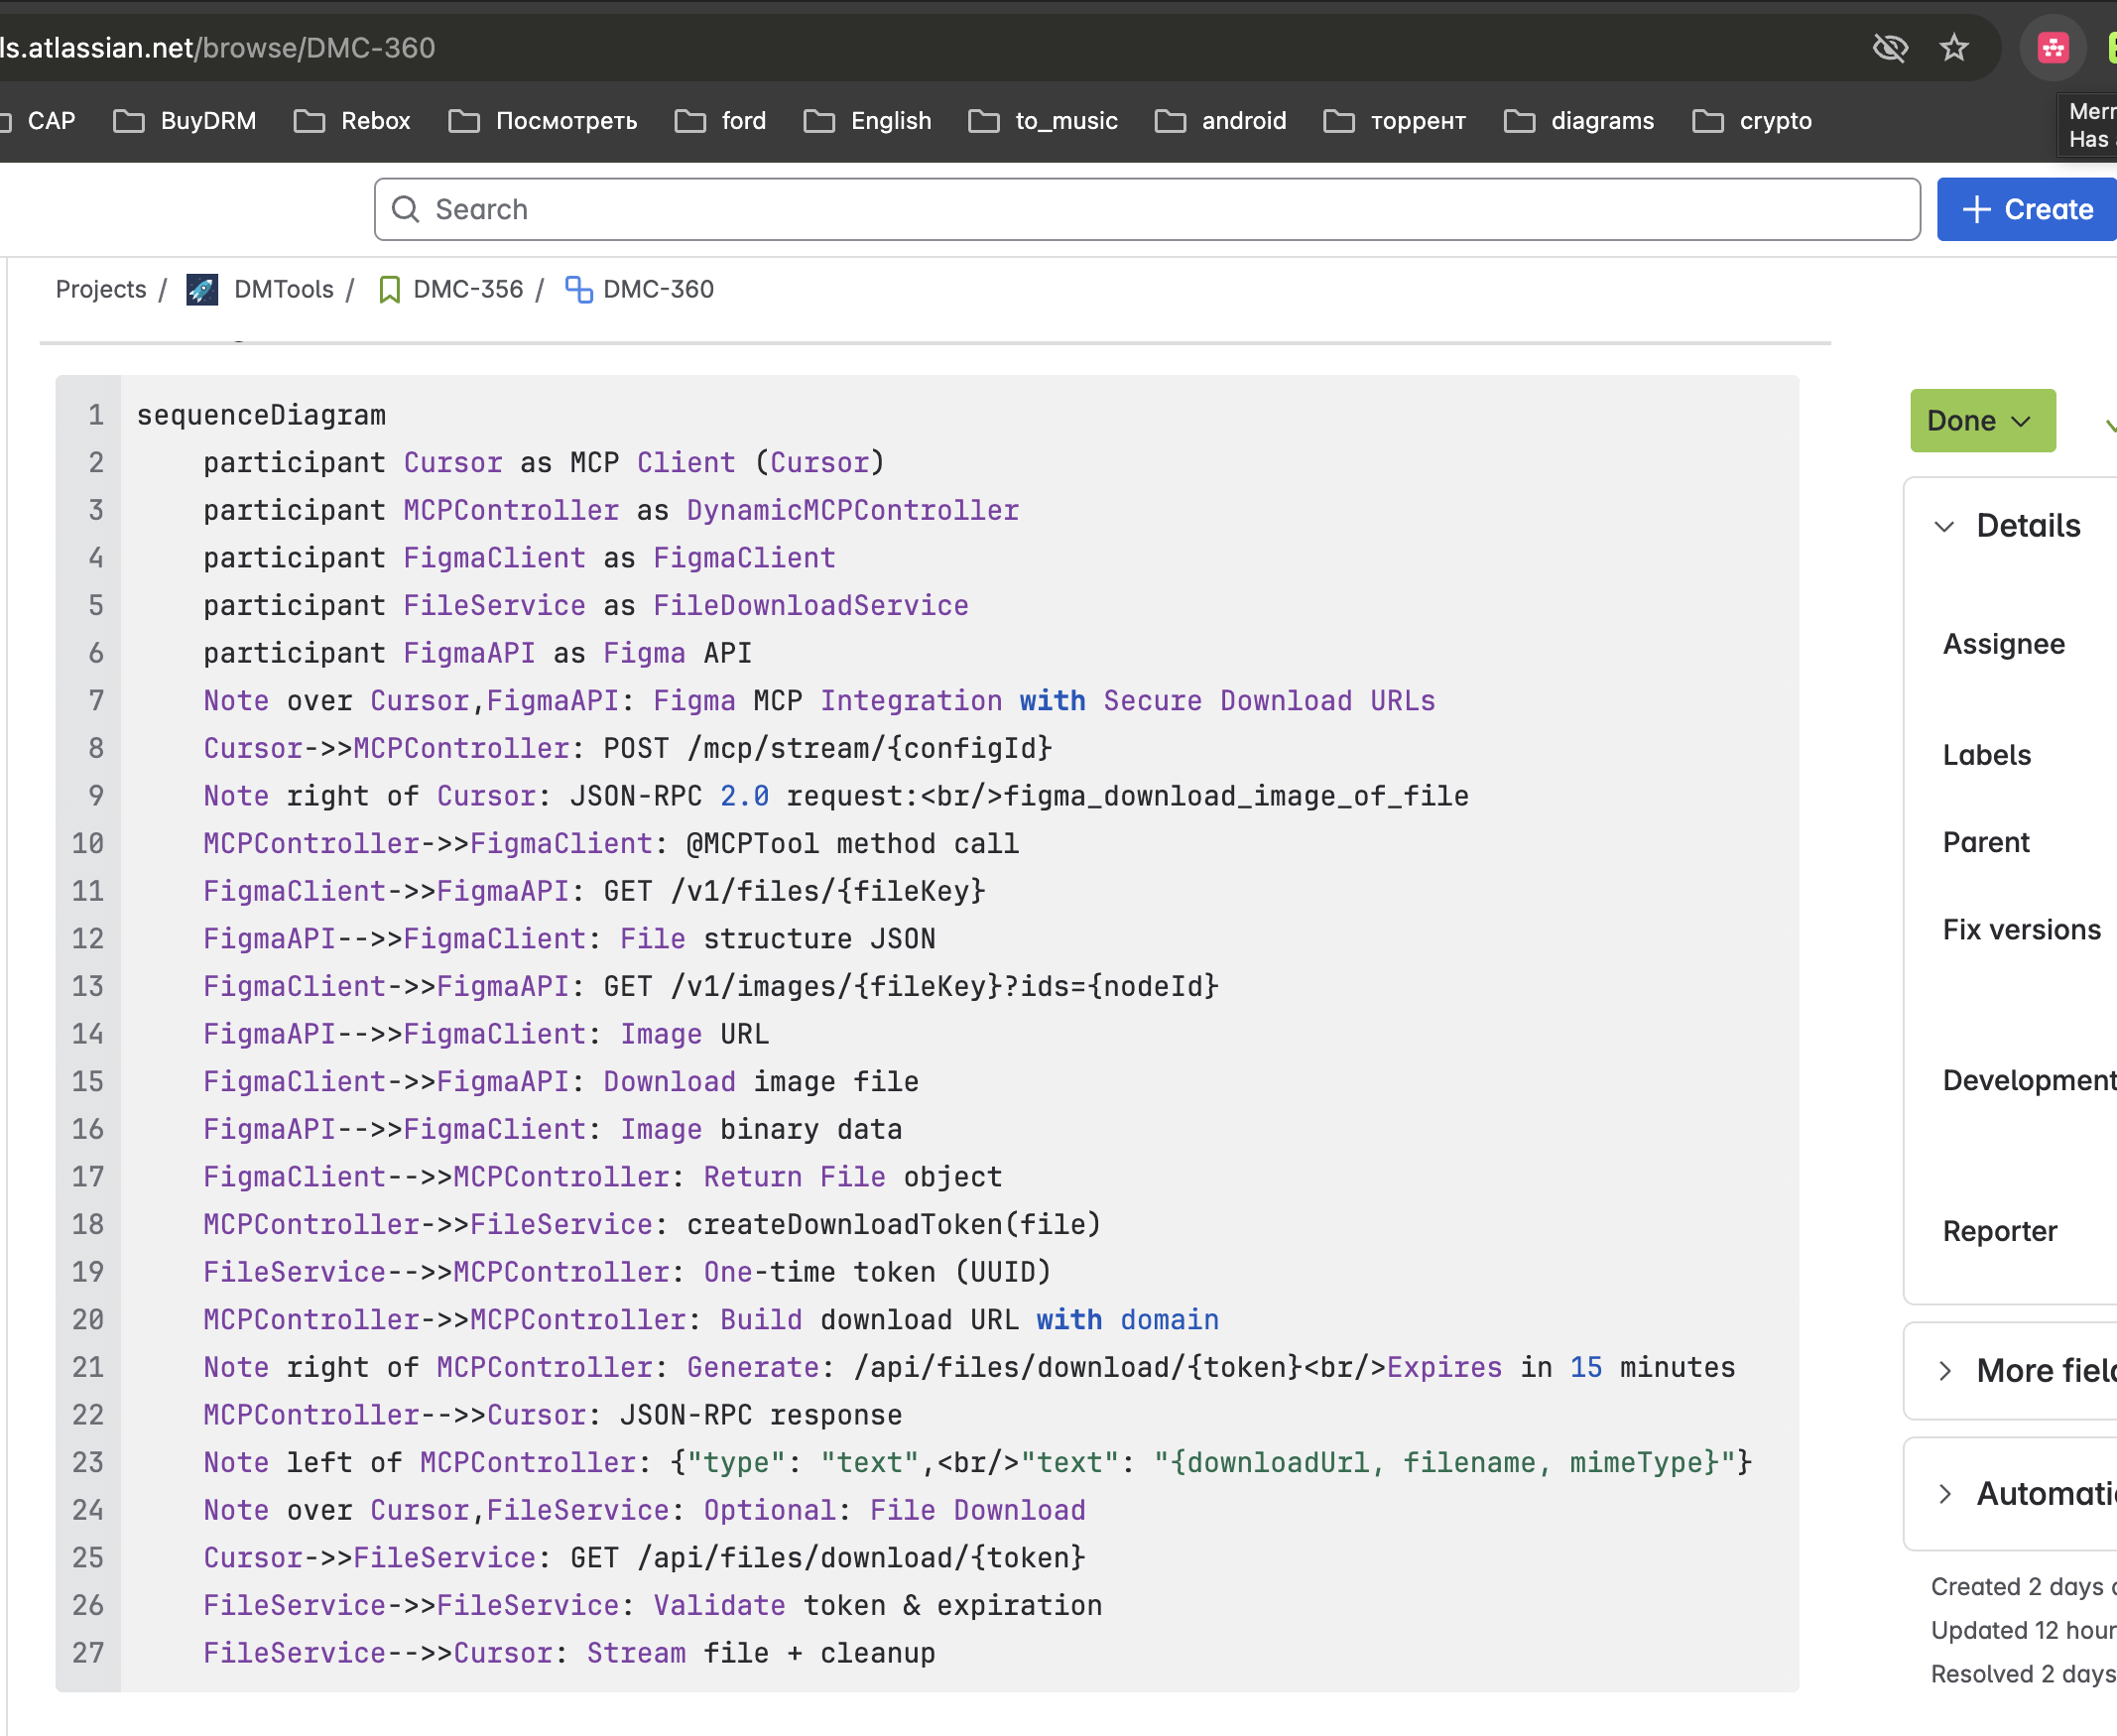Open the торрент bookmarks folder
The image size is (2117, 1736).
(x=1395, y=121)
